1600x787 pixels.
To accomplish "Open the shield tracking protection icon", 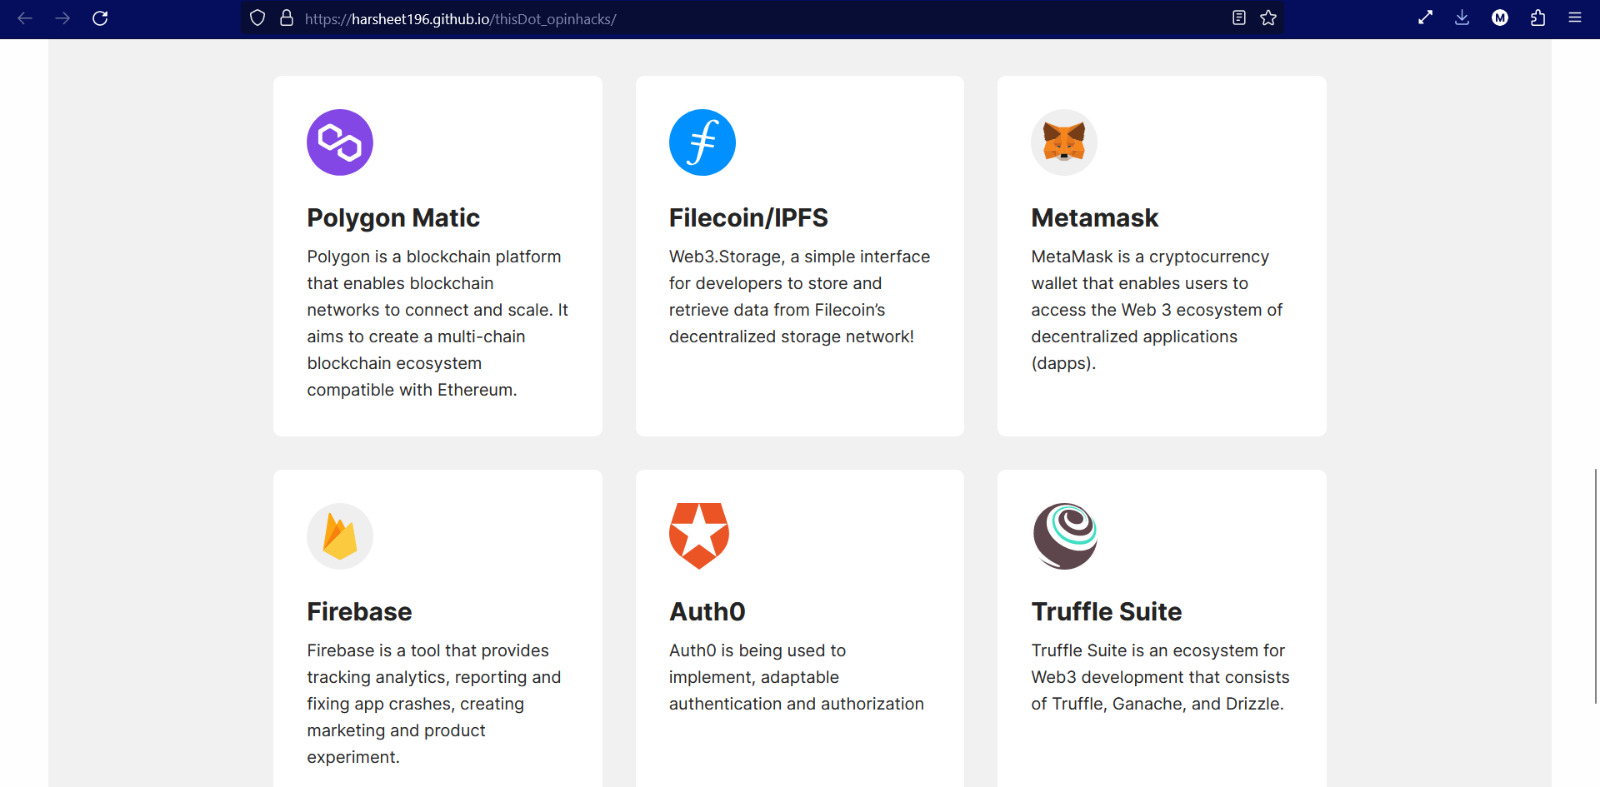I will pos(257,18).
